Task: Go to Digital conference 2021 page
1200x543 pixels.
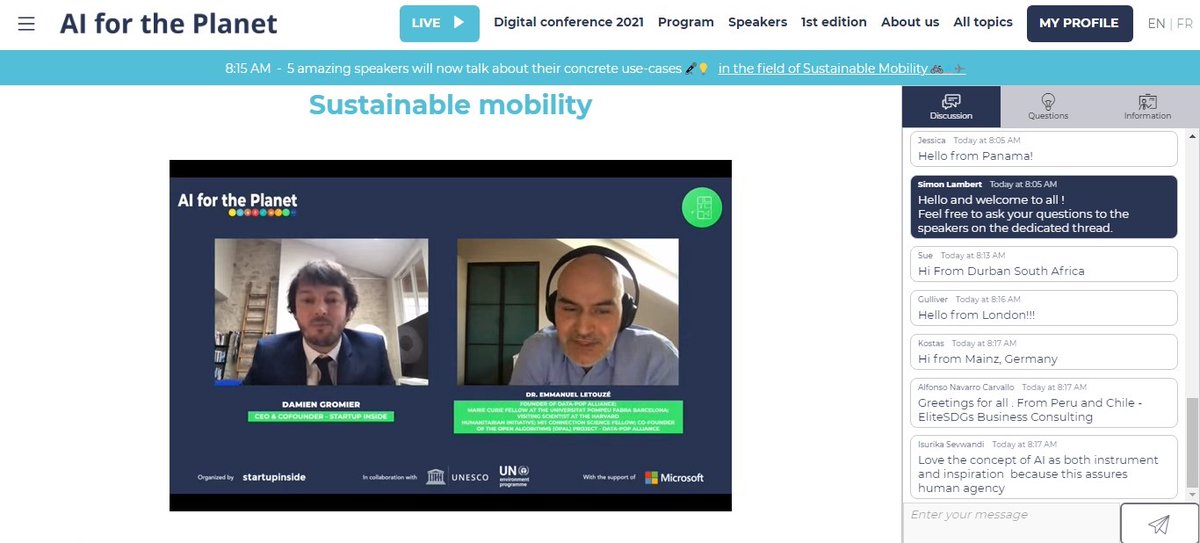Action: [x=569, y=22]
